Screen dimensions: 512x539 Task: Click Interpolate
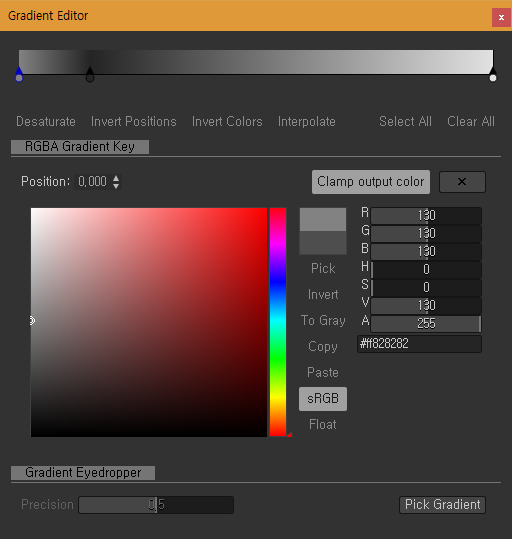307,121
